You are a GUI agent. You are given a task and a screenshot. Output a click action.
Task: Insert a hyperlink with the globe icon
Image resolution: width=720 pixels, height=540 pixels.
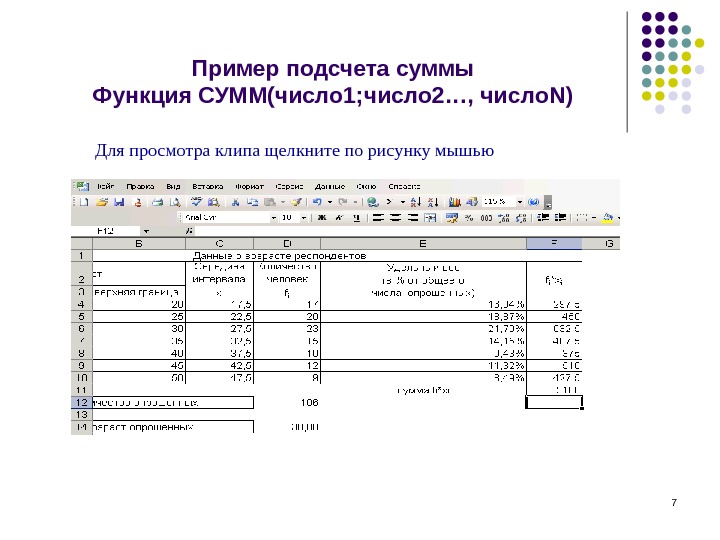(373, 202)
